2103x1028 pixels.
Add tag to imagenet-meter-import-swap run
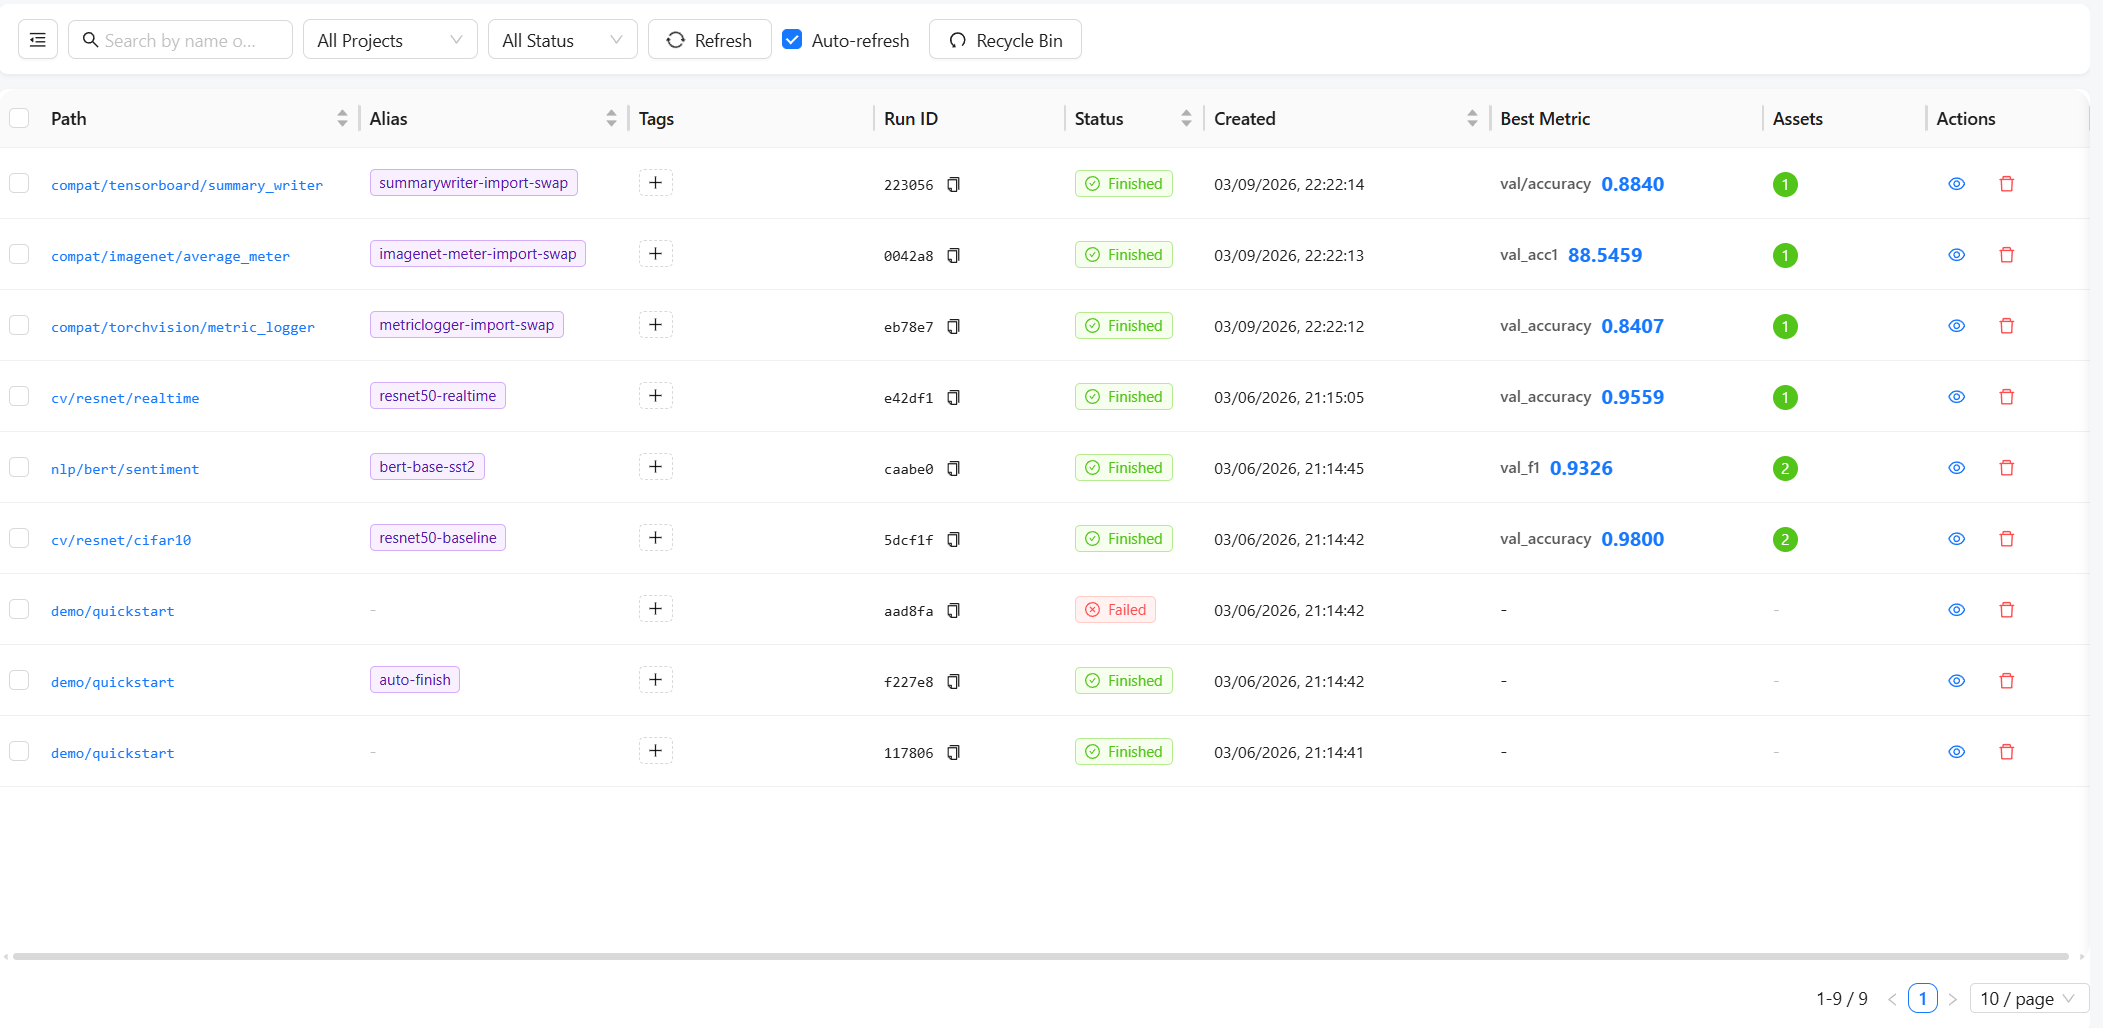(655, 254)
